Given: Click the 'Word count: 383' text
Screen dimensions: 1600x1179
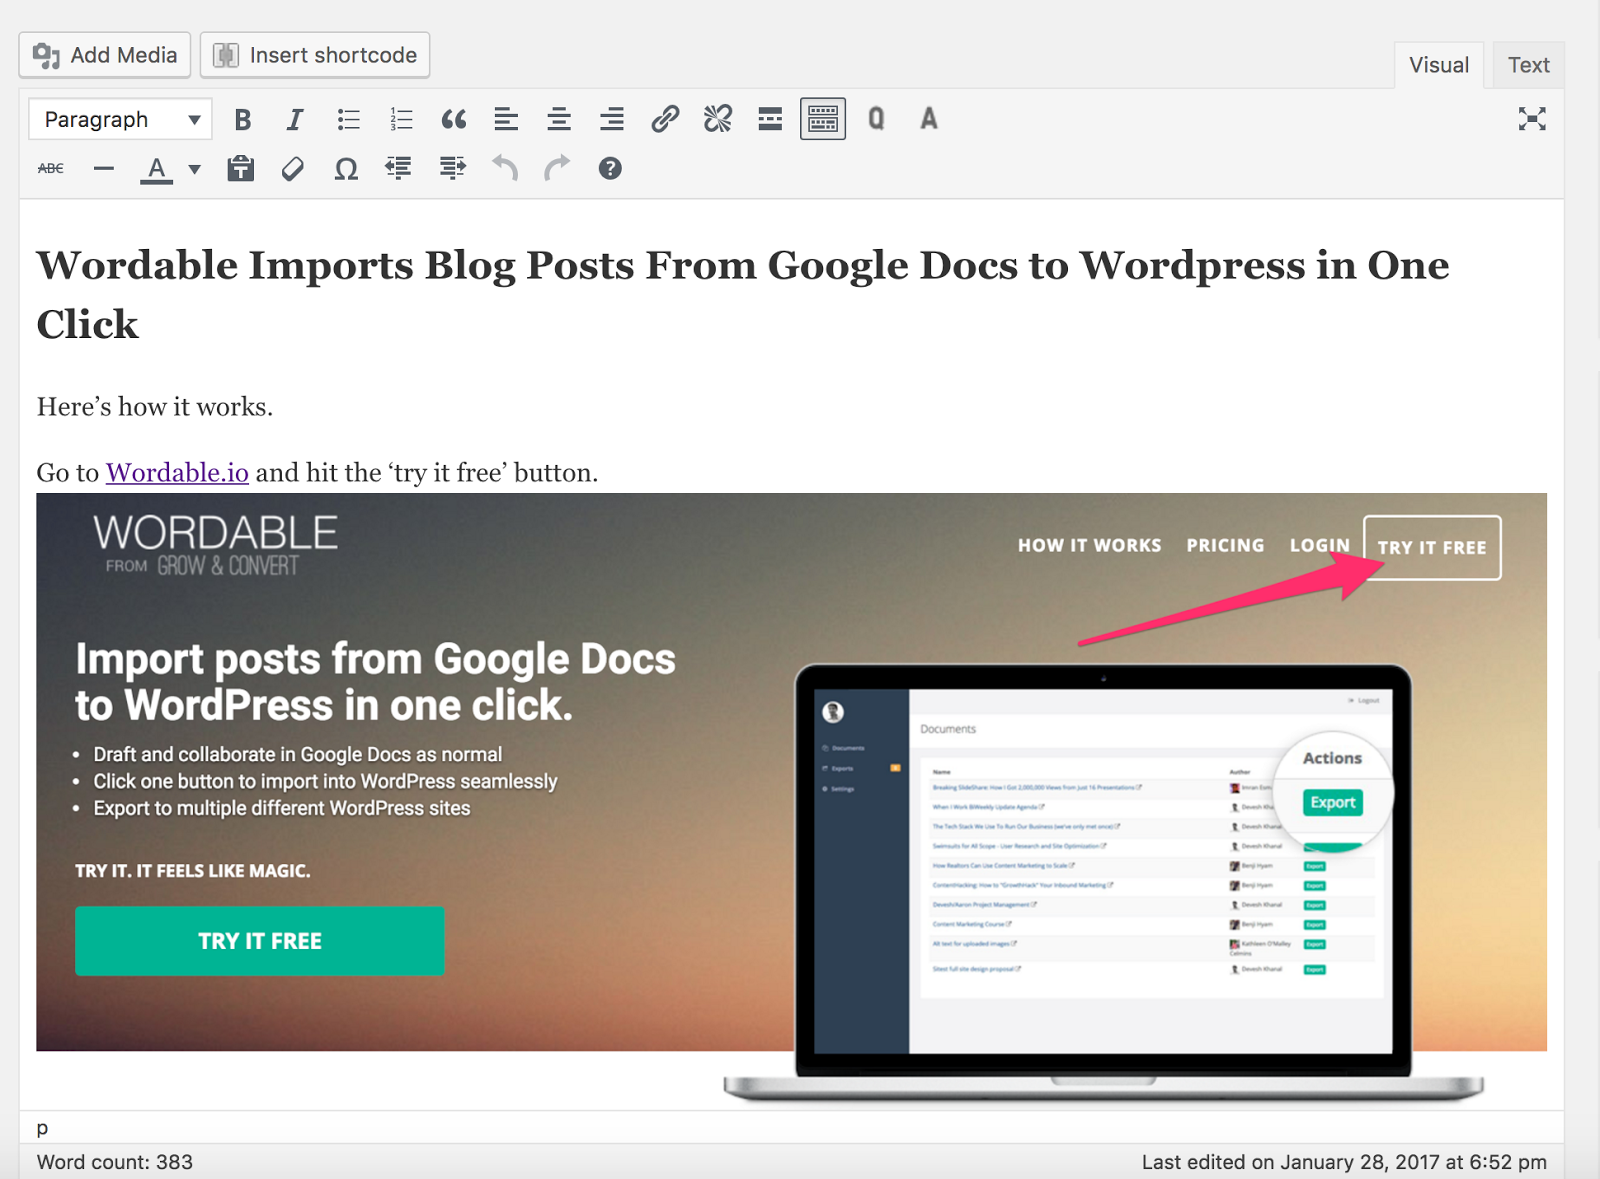Looking at the screenshot, I should click(x=115, y=1162).
